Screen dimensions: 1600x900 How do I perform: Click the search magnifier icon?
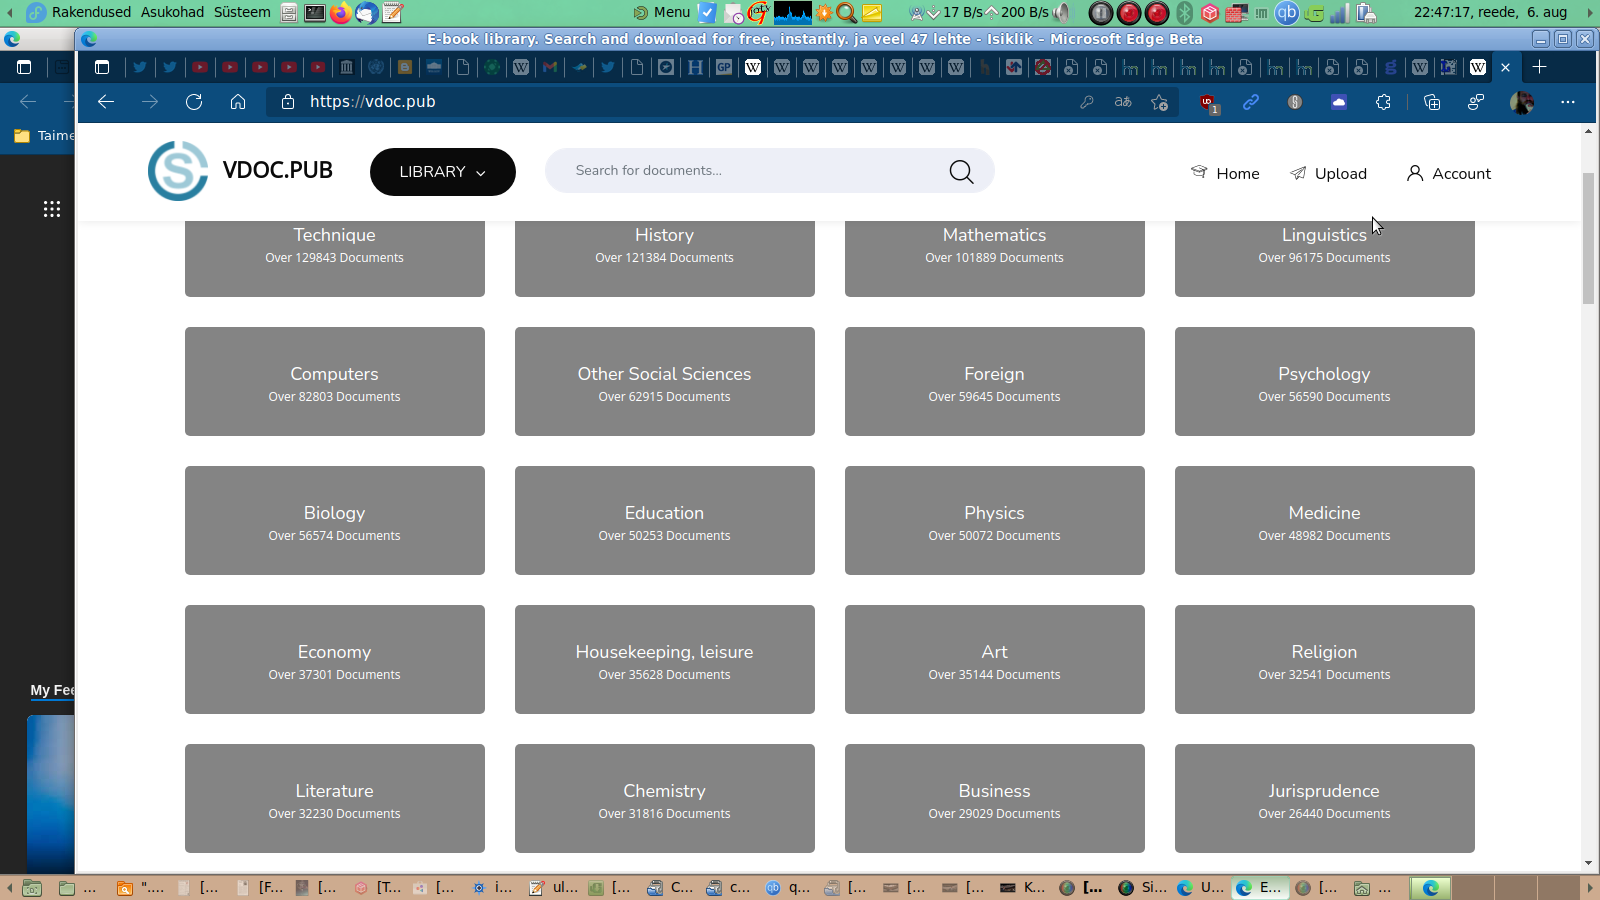click(961, 172)
